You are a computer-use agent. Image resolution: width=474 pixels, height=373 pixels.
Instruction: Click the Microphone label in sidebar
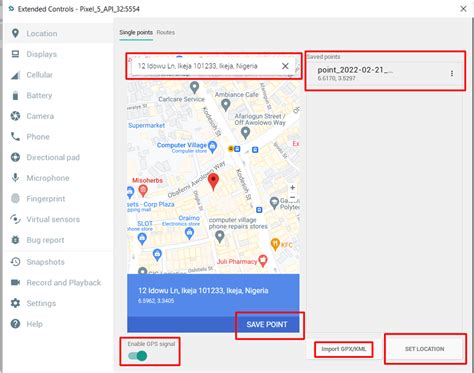[x=48, y=178]
